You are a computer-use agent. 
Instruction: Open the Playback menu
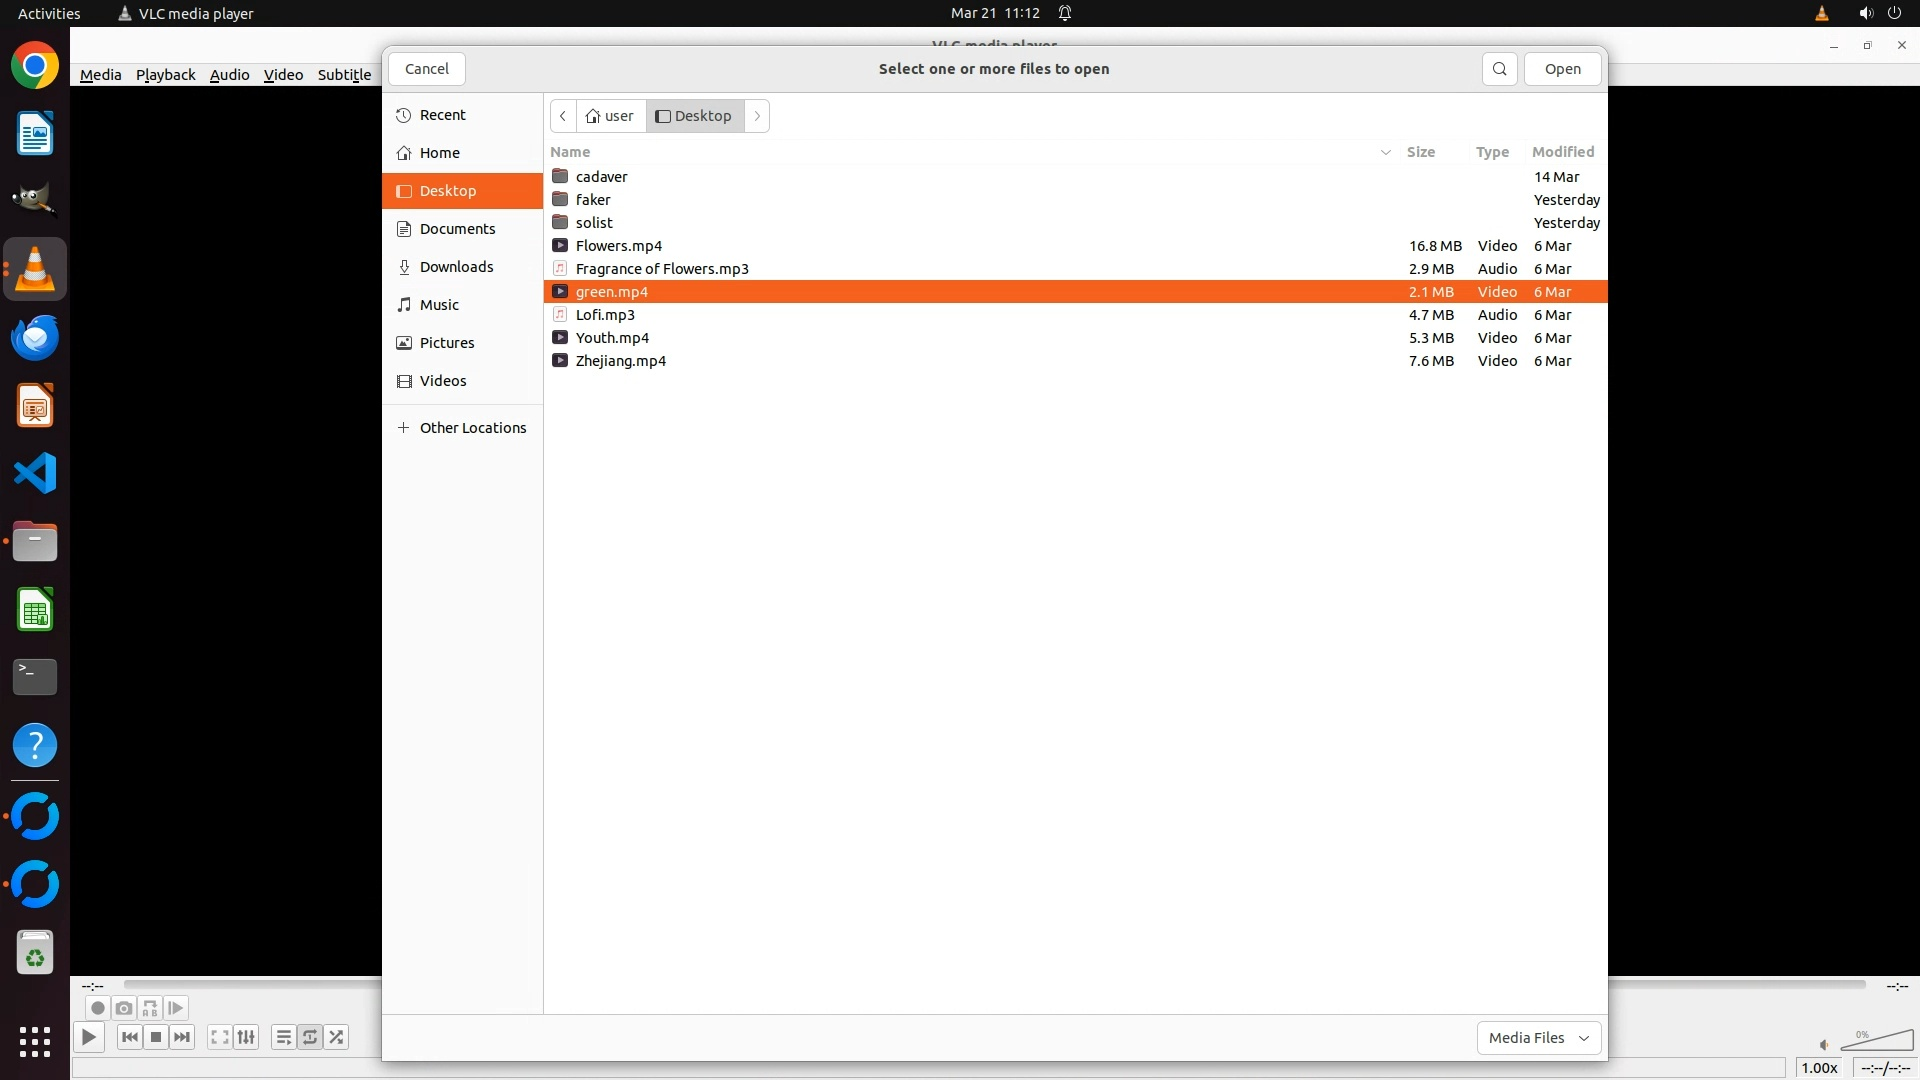tap(165, 75)
